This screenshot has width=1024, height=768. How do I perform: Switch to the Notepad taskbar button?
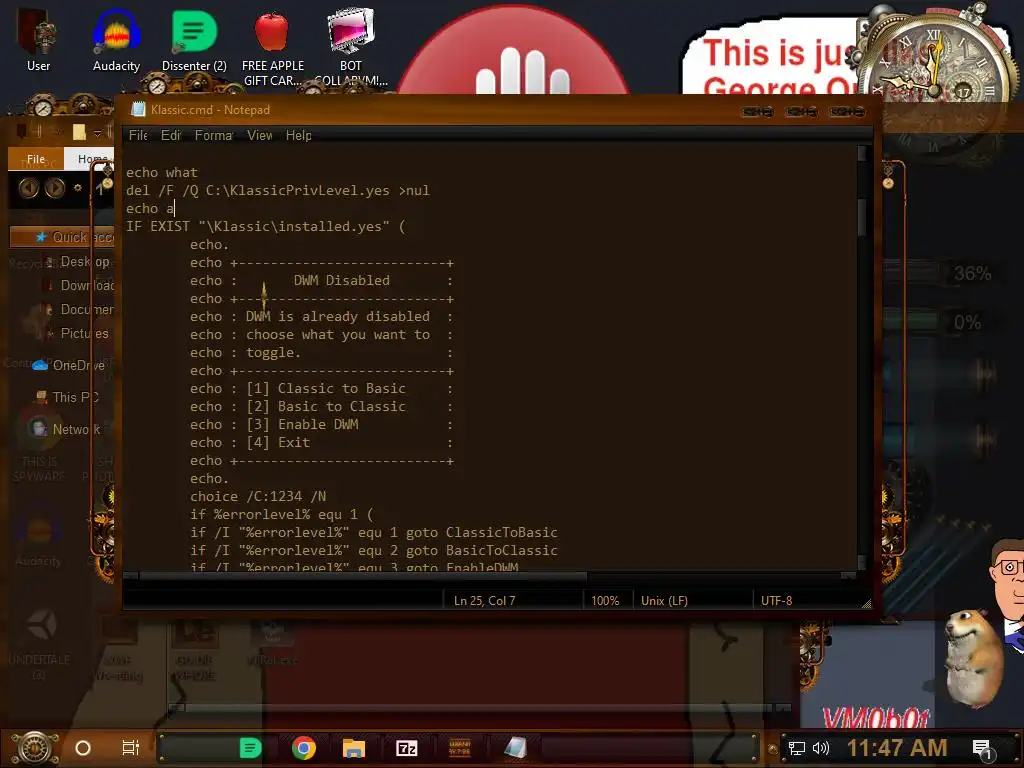pyautogui.click(x=515, y=748)
